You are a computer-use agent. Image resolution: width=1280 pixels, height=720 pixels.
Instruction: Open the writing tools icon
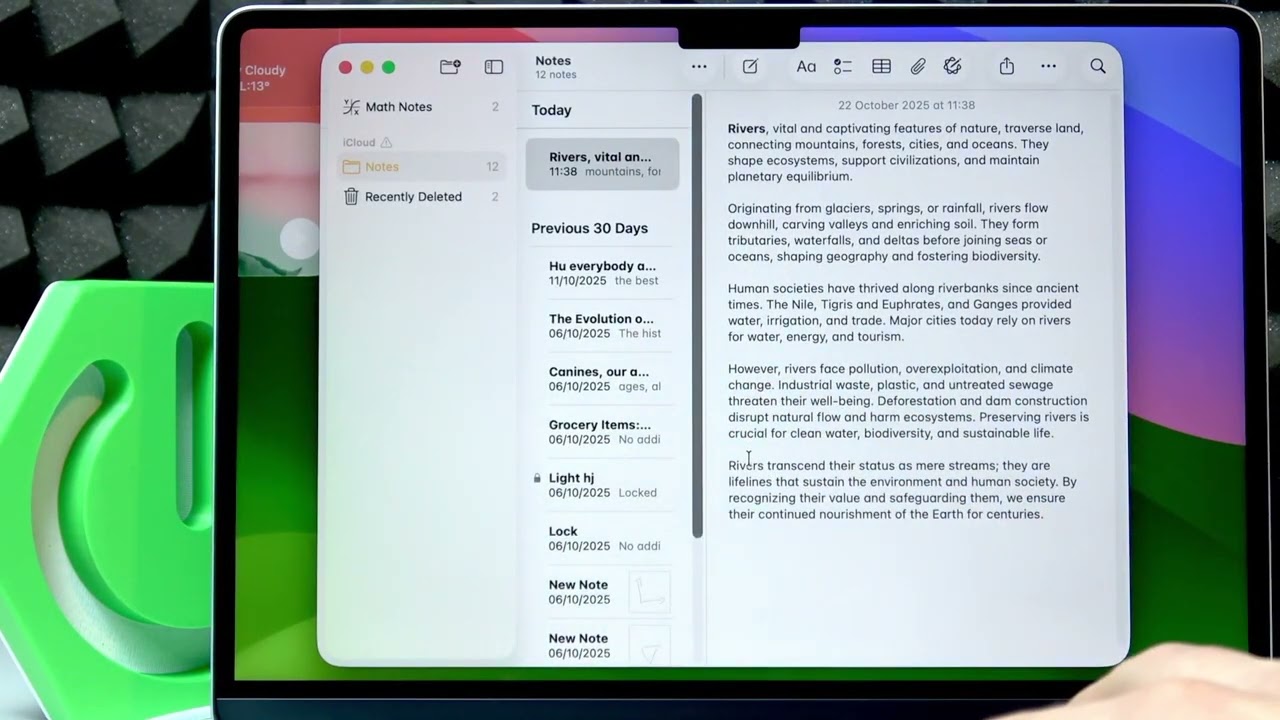coord(953,67)
